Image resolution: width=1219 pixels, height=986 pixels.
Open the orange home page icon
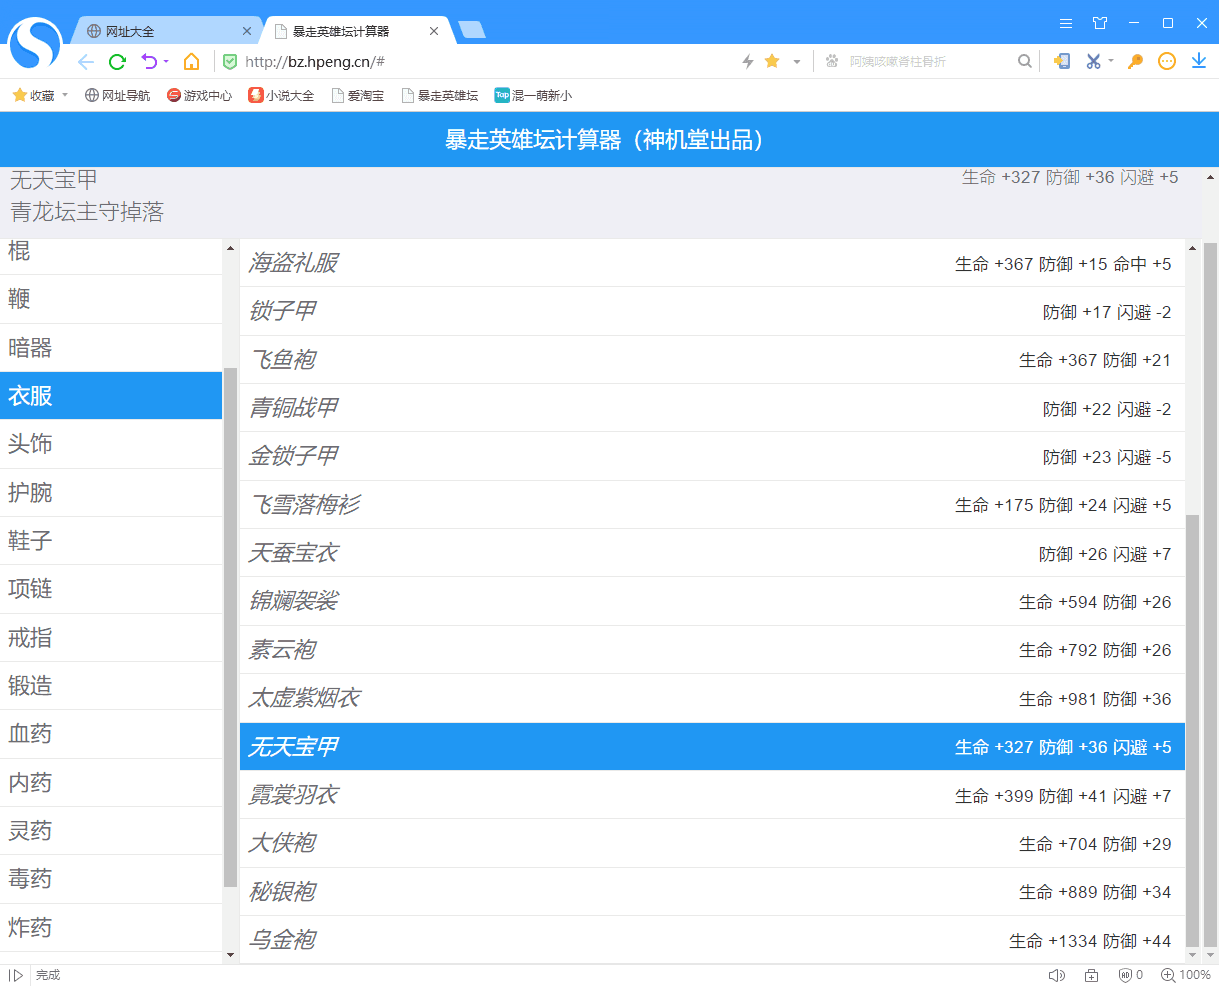(191, 62)
